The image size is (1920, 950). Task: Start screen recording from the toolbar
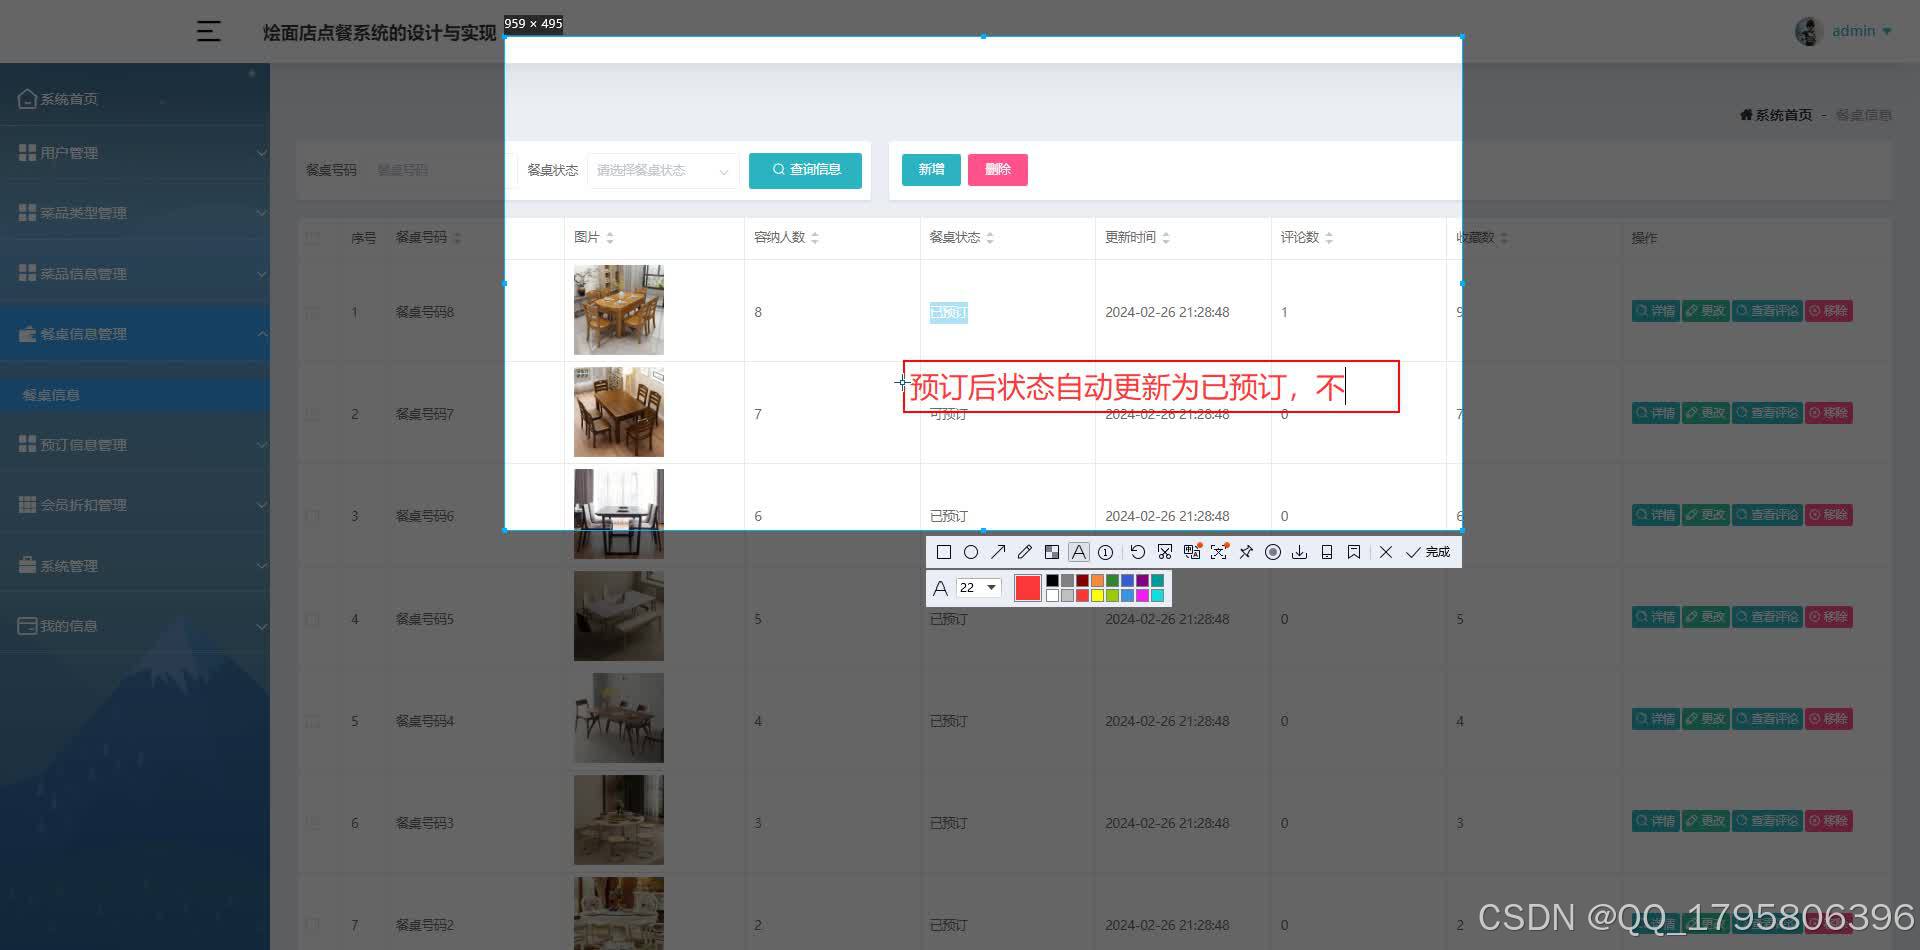[x=1273, y=552]
